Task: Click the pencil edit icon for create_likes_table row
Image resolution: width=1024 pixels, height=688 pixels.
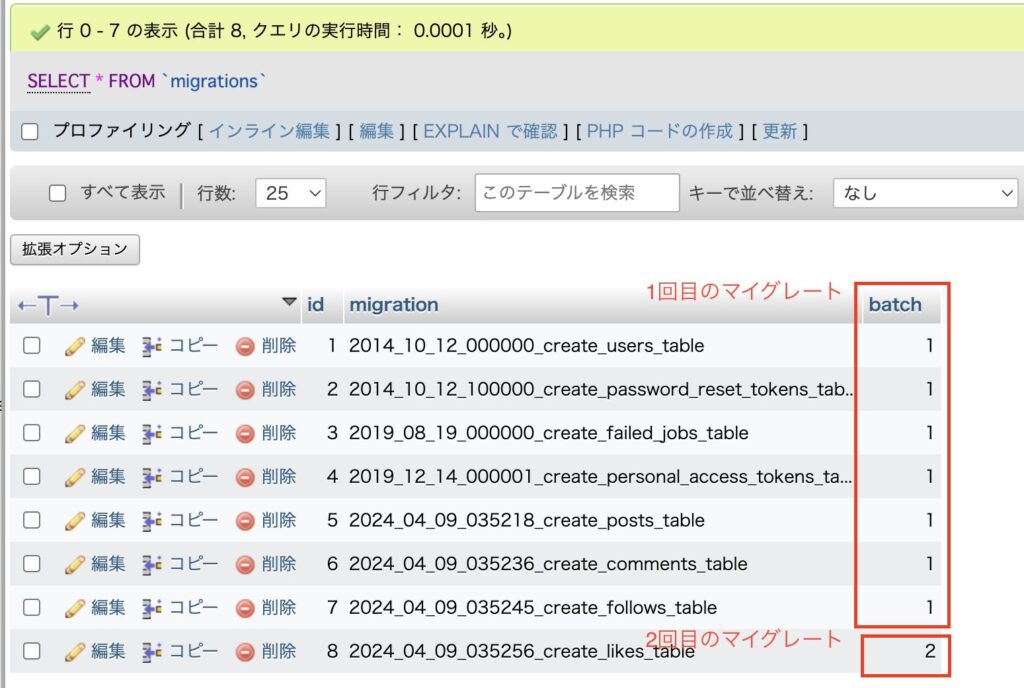Action: click(75, 651)
